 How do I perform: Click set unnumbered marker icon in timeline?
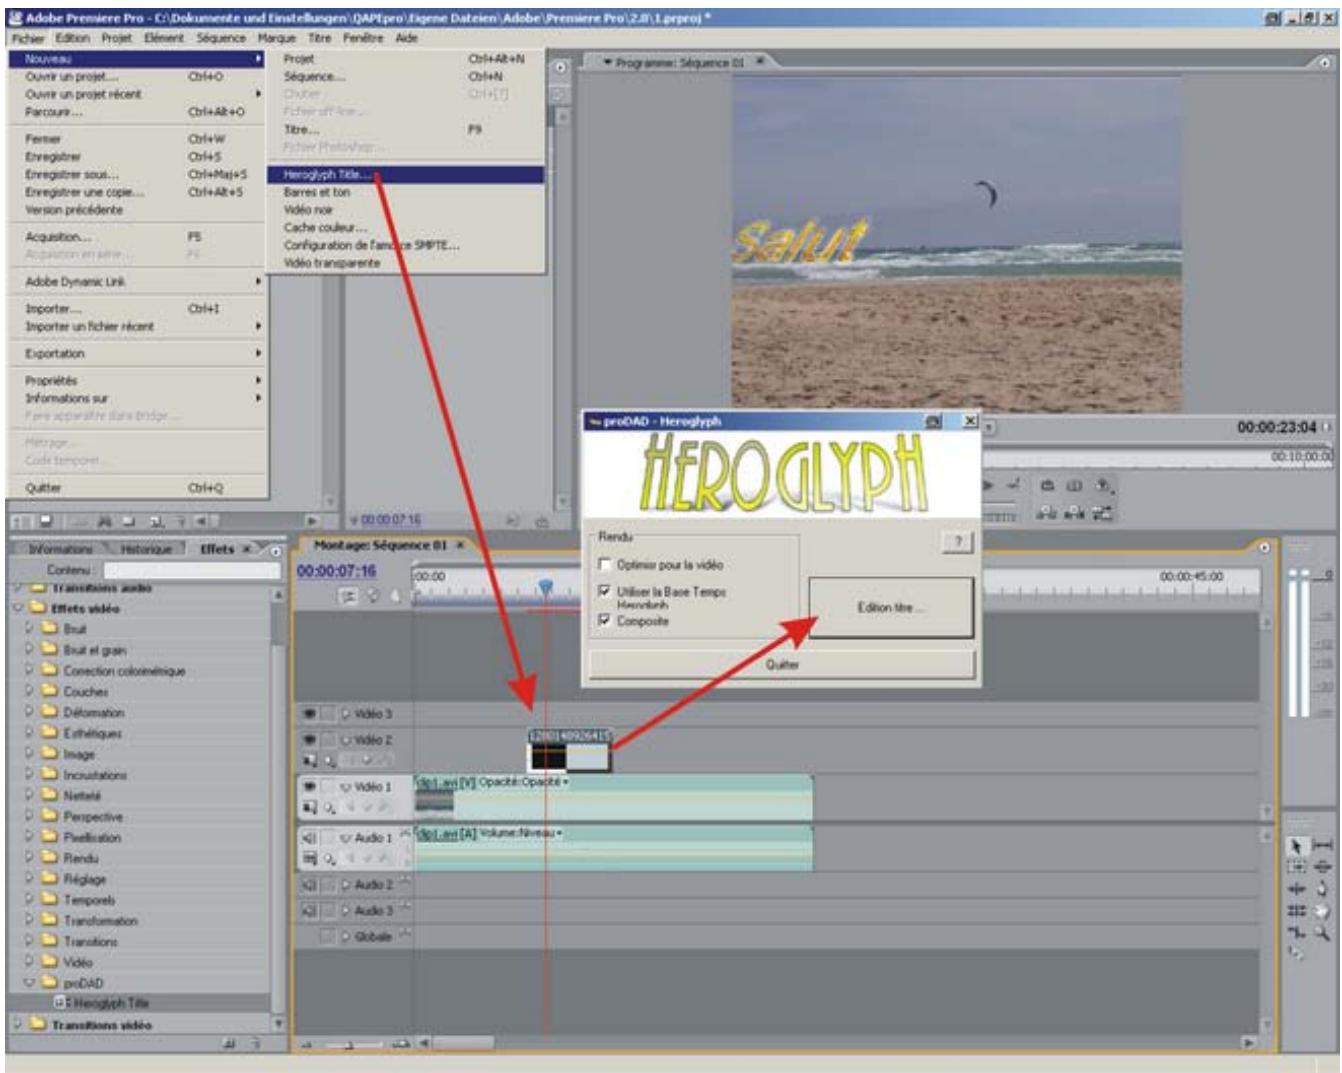click(396, 596)
